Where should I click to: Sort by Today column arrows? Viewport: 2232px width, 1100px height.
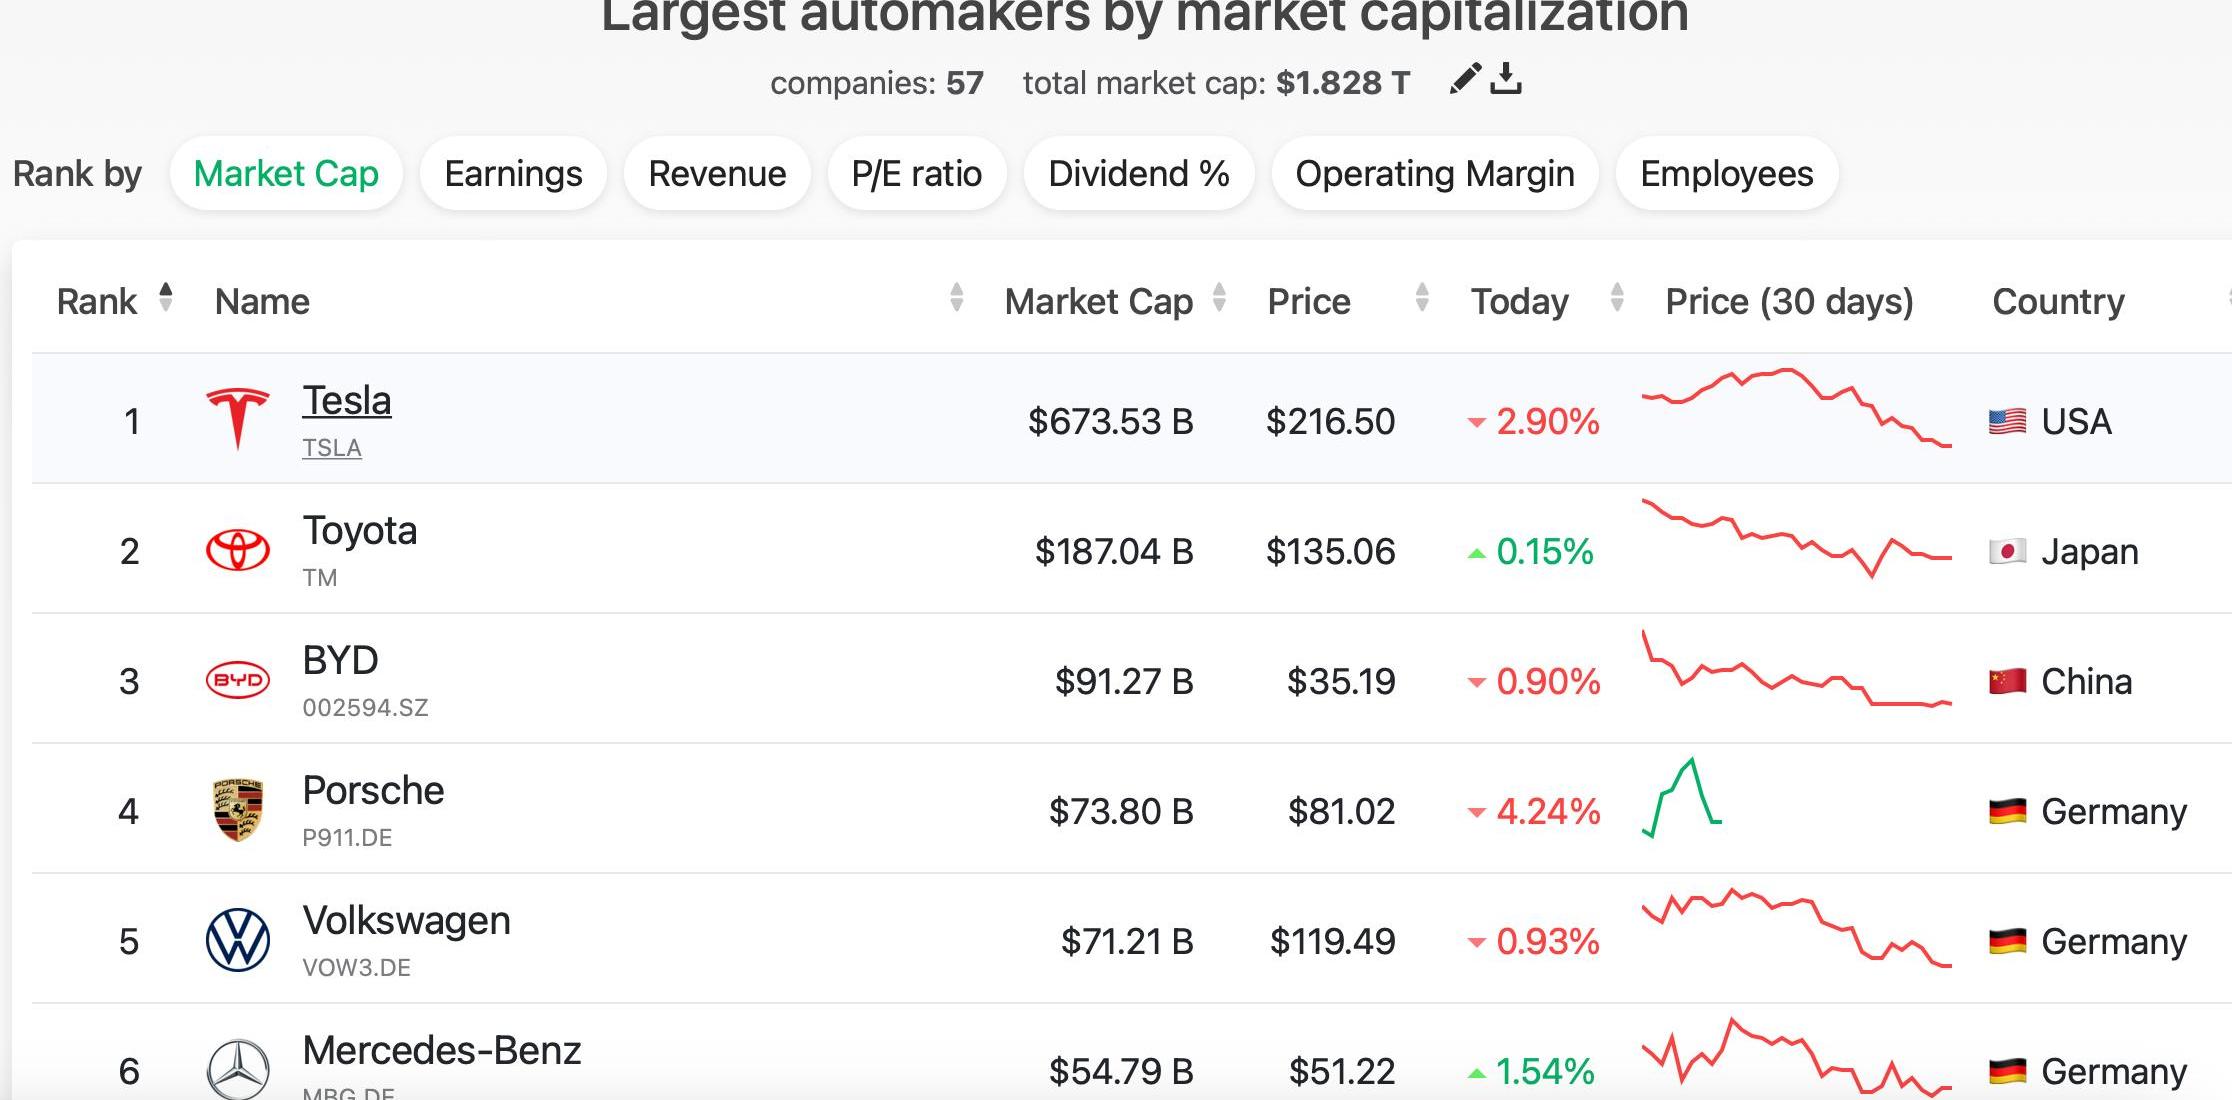click(1617, 297)
